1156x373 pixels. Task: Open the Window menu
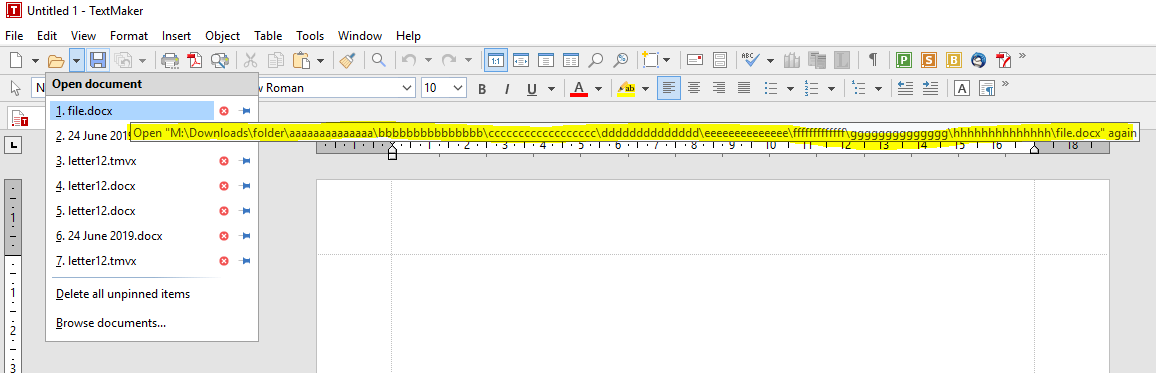tap(360, 35)
